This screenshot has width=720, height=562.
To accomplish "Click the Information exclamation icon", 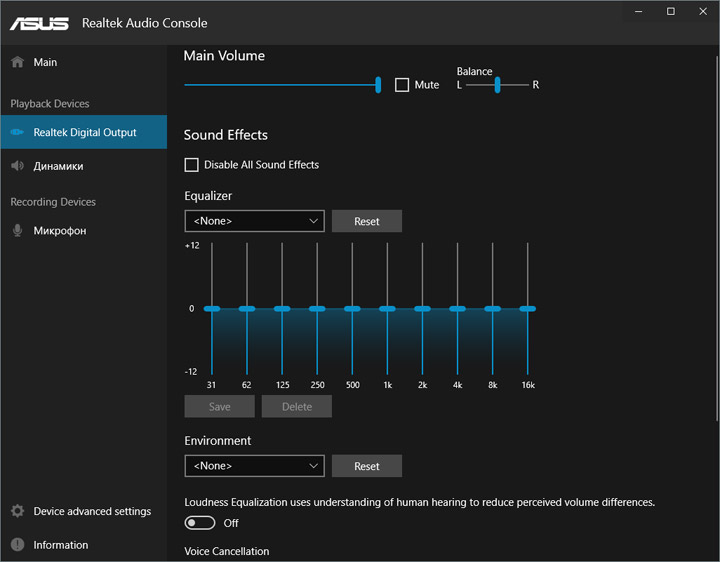I will coord(17,545).
